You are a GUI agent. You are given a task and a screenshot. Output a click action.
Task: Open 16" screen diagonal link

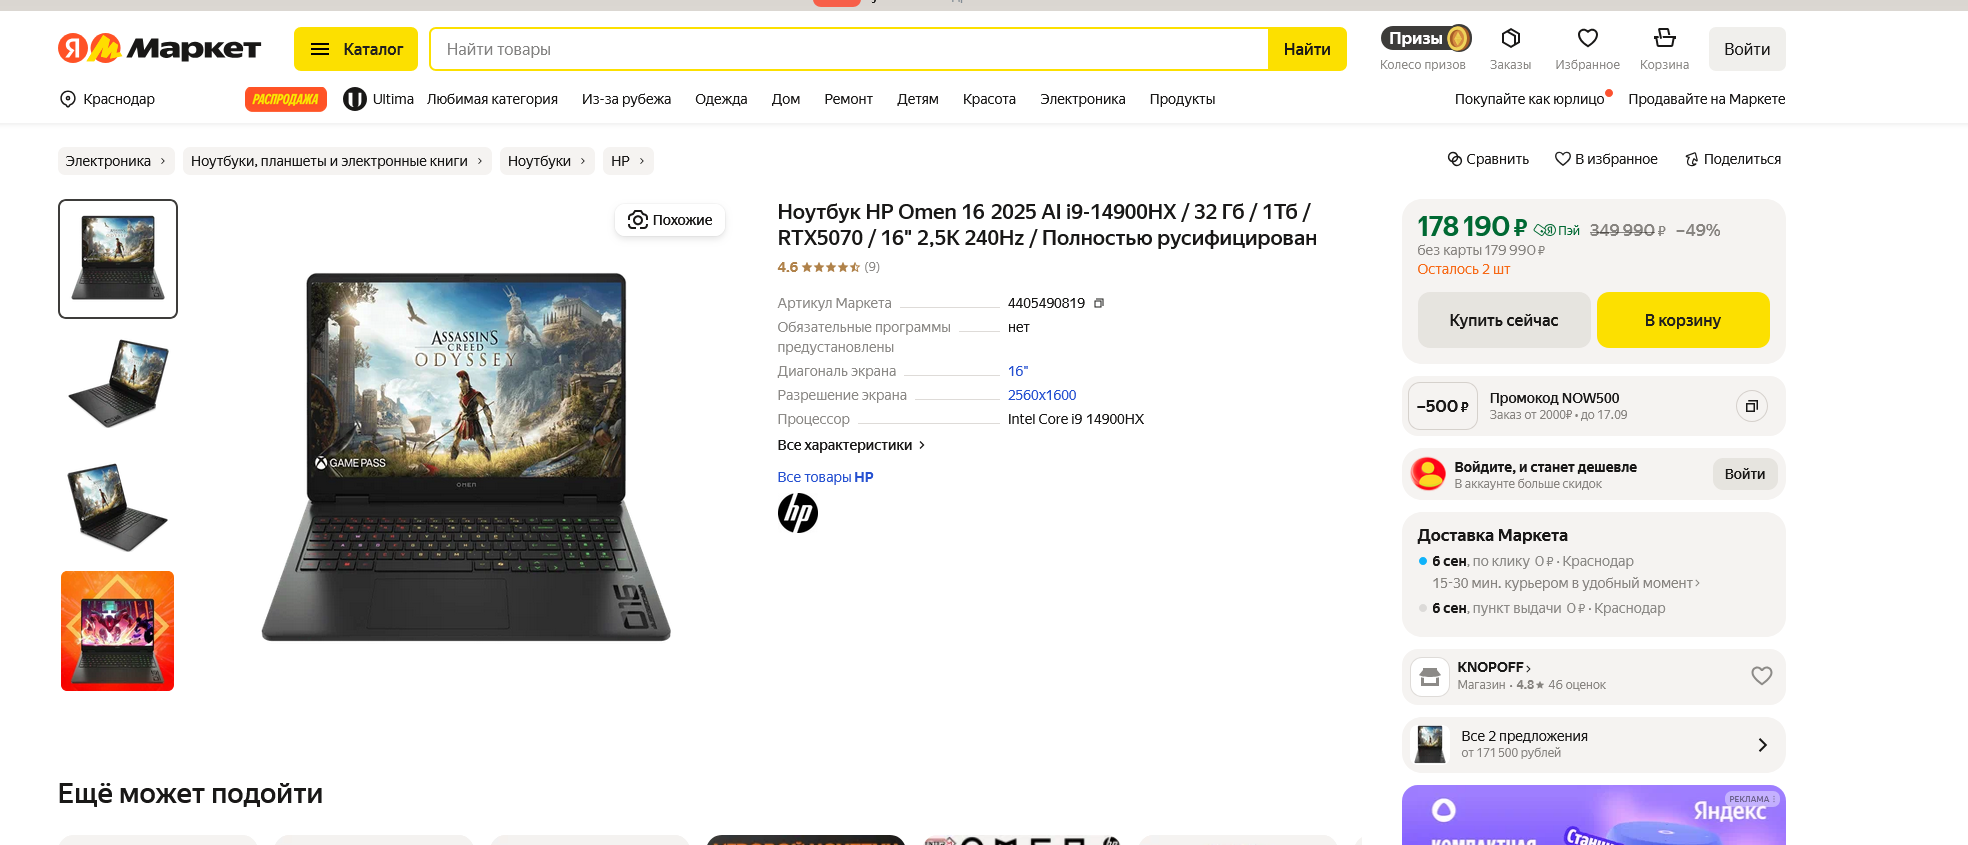tap(1018, 371)
